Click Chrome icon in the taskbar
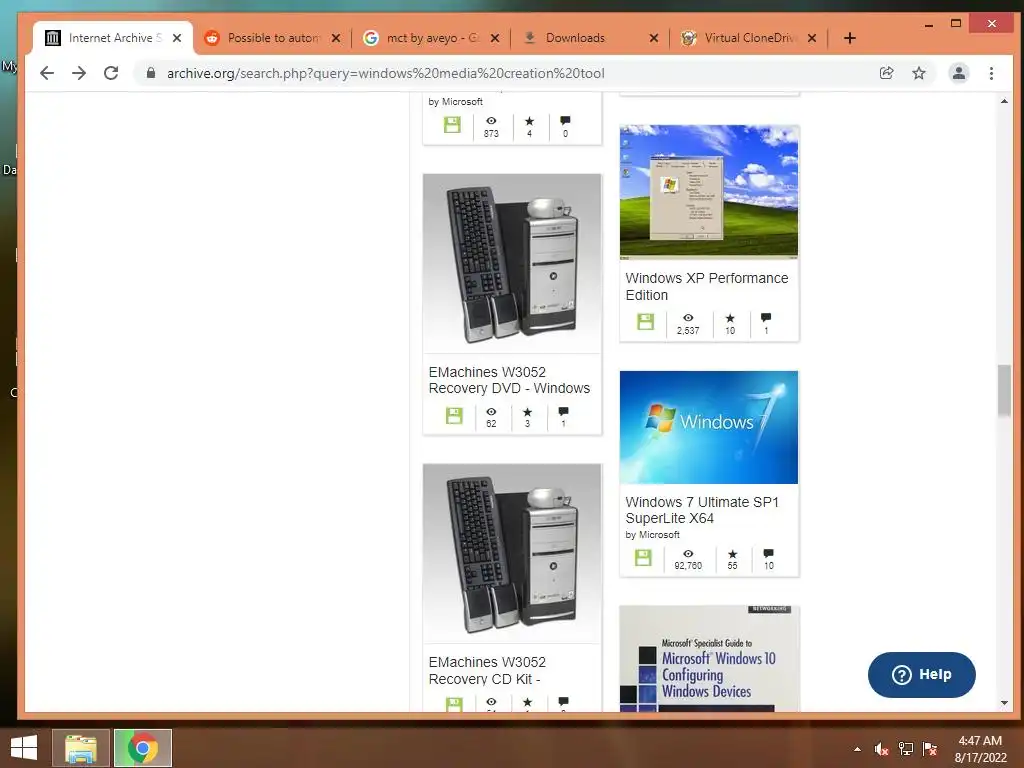This screenshot has width=1024, height=768. pyautogui.click(x=142, y=748)
